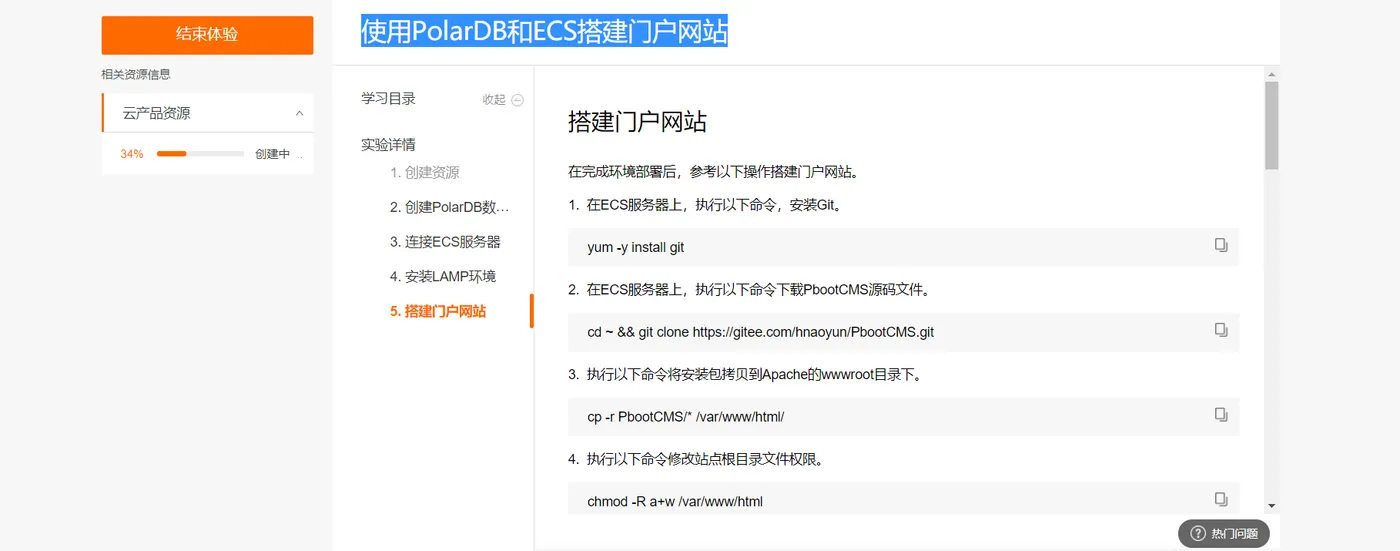
Task: Click the 云产品资源 header text
Action: pos(156,113)
